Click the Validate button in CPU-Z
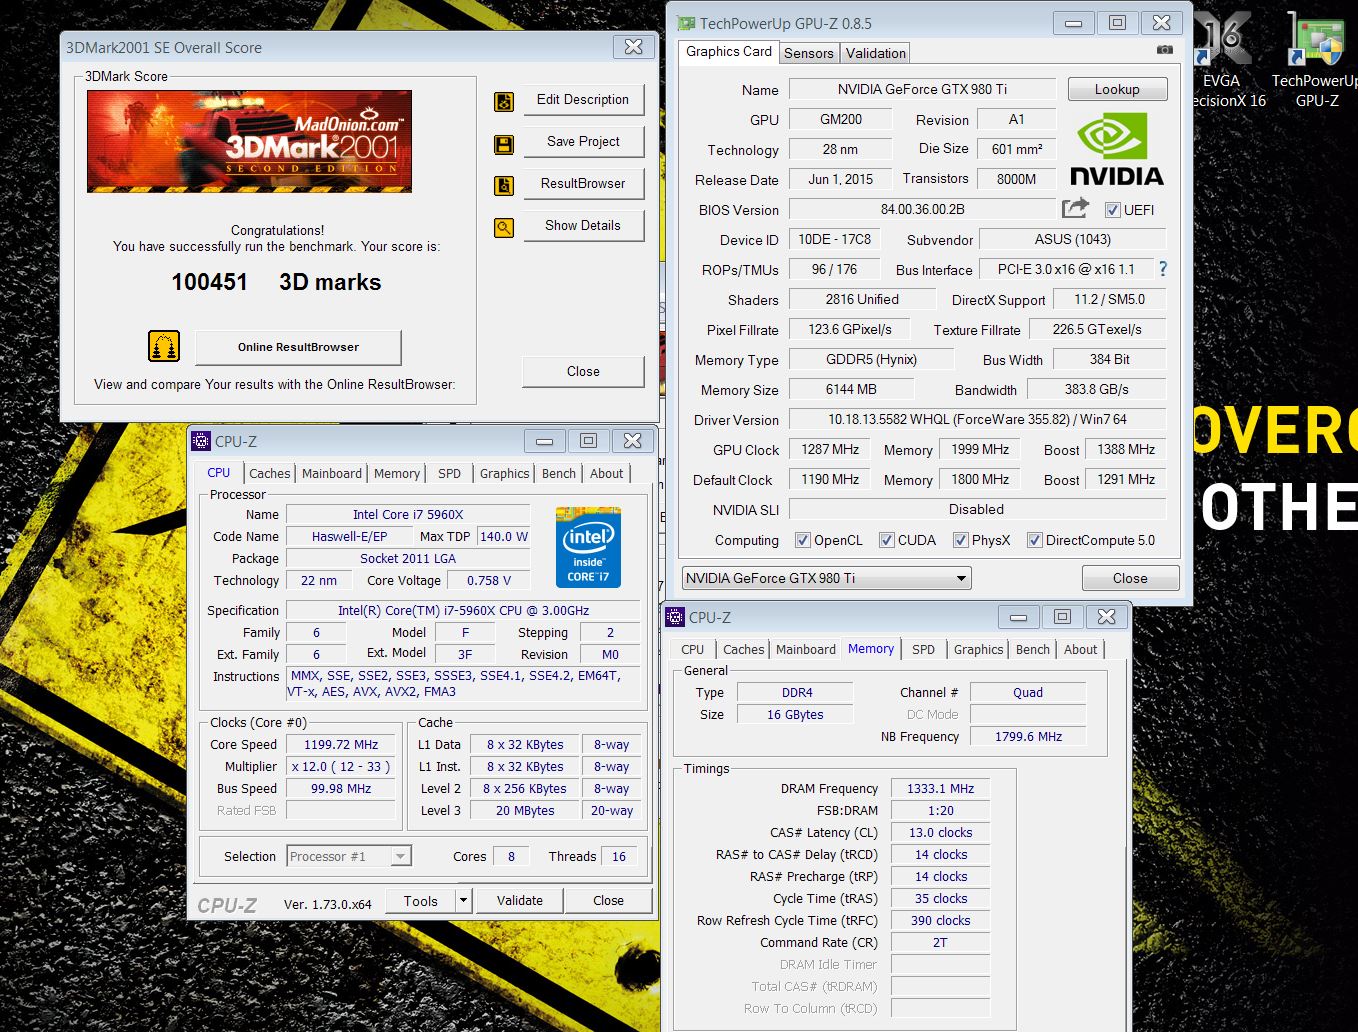 (x=520, y=901)
